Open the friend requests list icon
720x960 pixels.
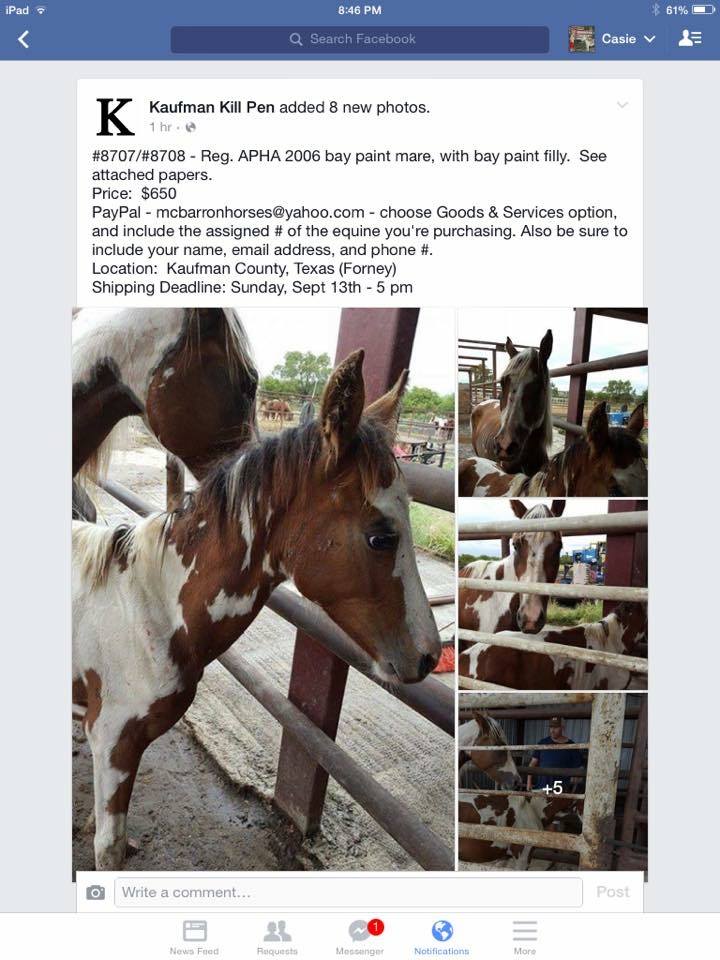click(690, 39)
